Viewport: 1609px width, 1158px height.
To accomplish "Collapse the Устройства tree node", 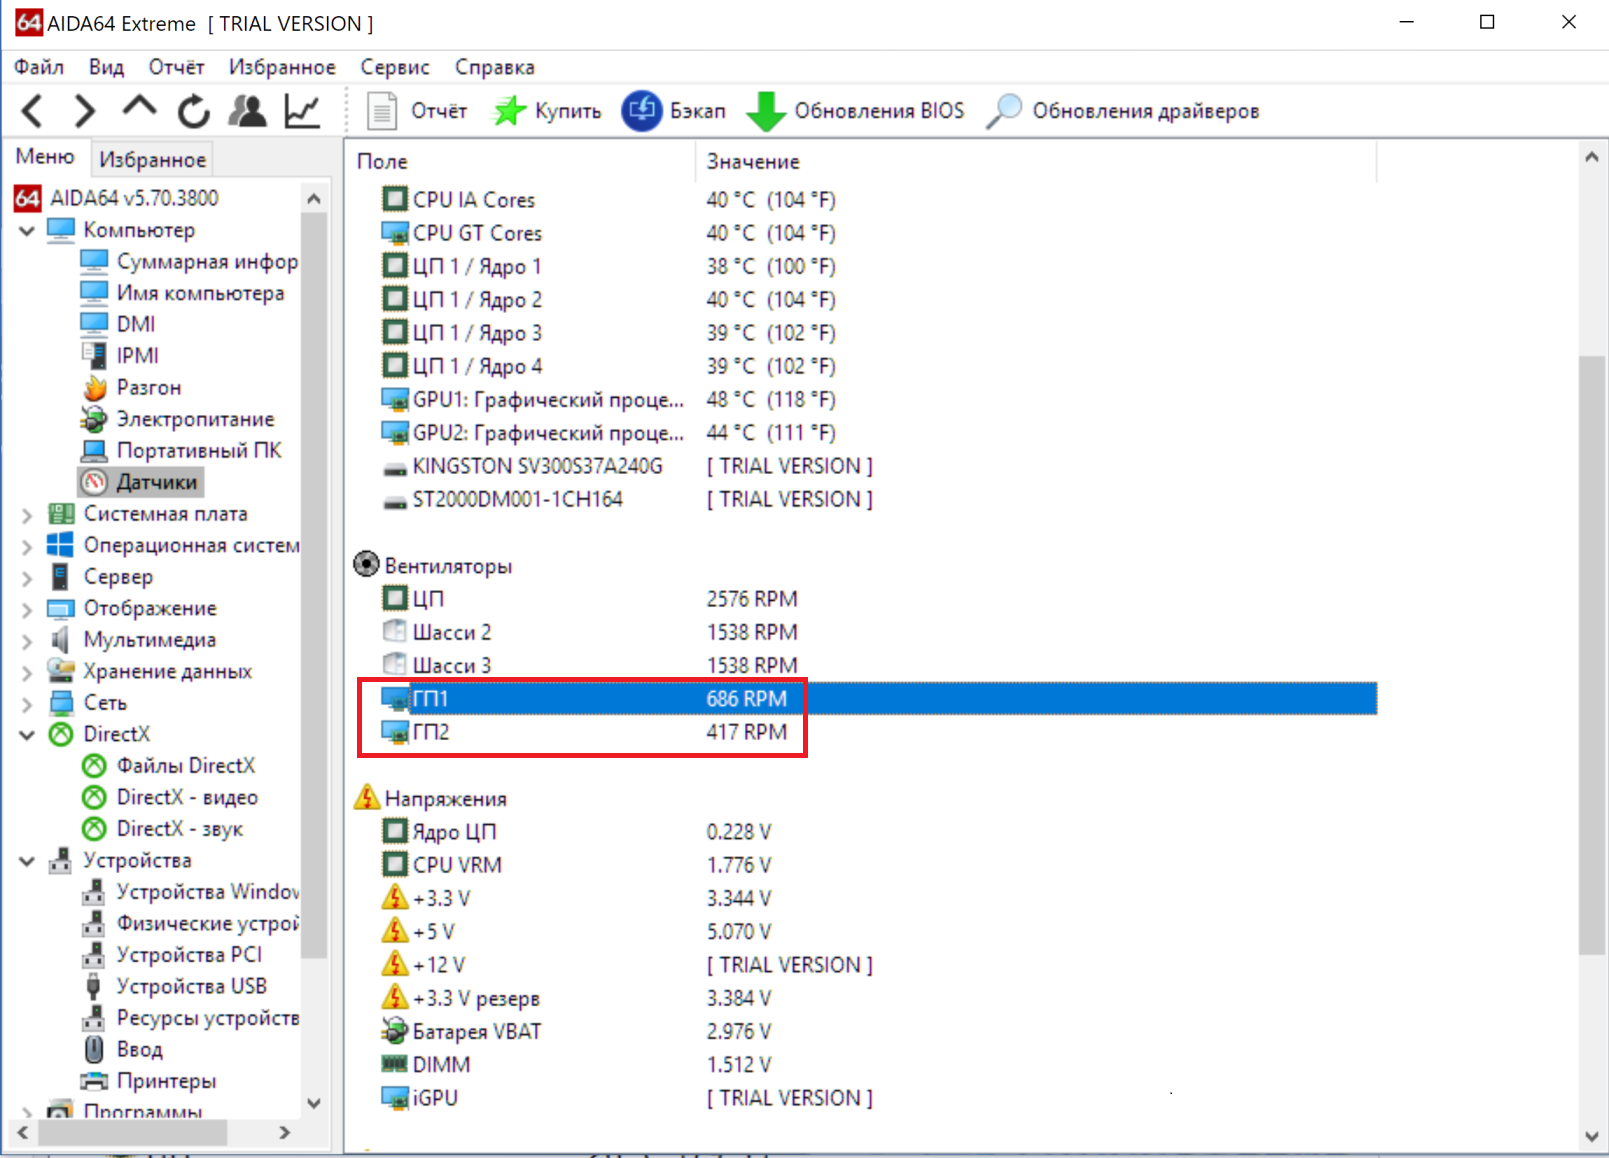I will [x=27, y=860].
